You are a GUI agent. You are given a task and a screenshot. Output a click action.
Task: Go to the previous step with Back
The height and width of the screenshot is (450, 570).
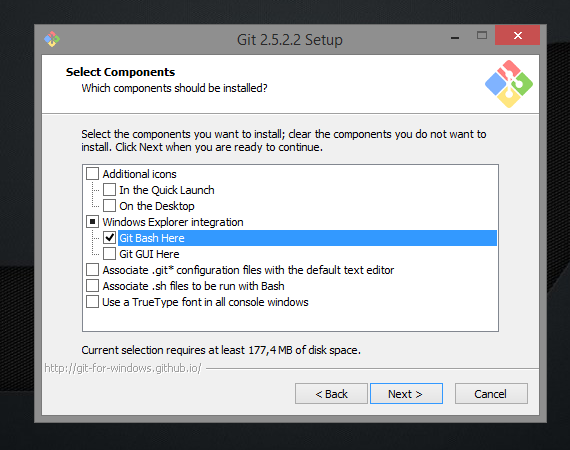[331, 394]
